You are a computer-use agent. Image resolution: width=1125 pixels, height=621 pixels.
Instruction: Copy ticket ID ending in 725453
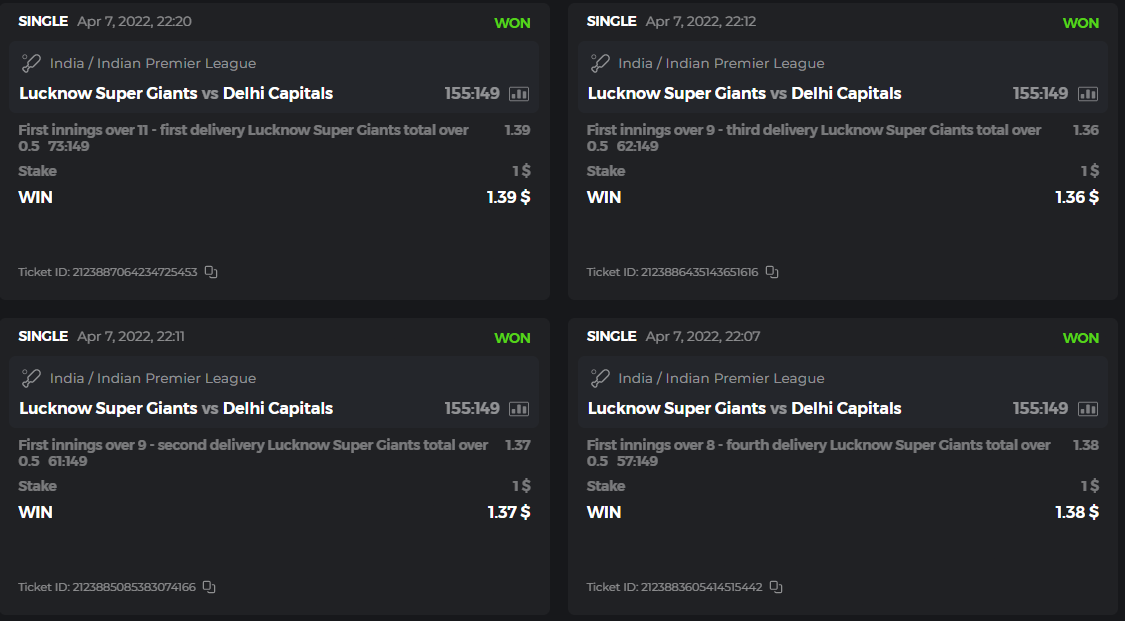[211, 272]
